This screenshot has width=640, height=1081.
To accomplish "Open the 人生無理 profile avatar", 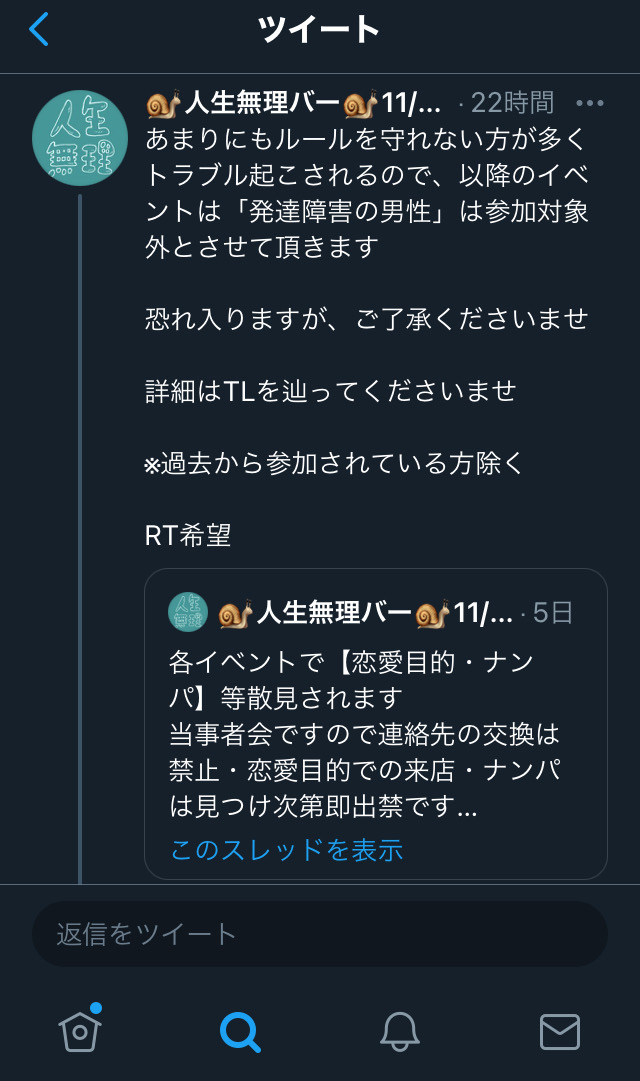I will pos(80,137).
